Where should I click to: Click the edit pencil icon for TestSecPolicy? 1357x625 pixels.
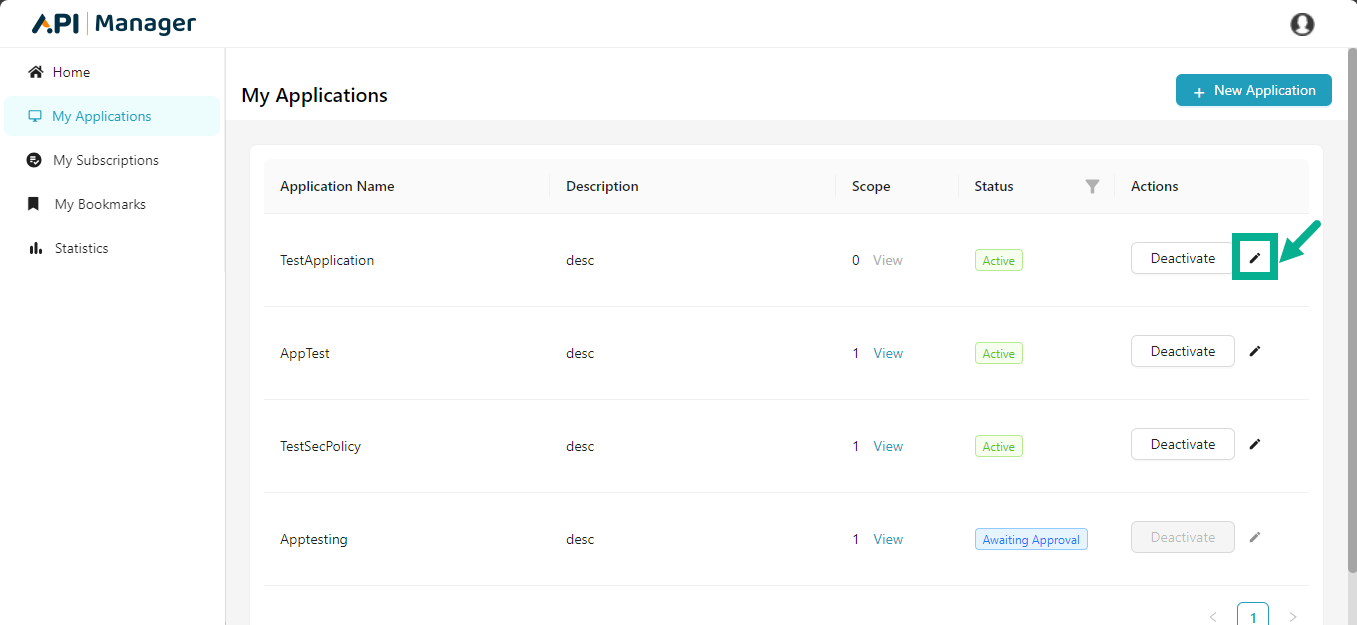(x=1255, y=444)
